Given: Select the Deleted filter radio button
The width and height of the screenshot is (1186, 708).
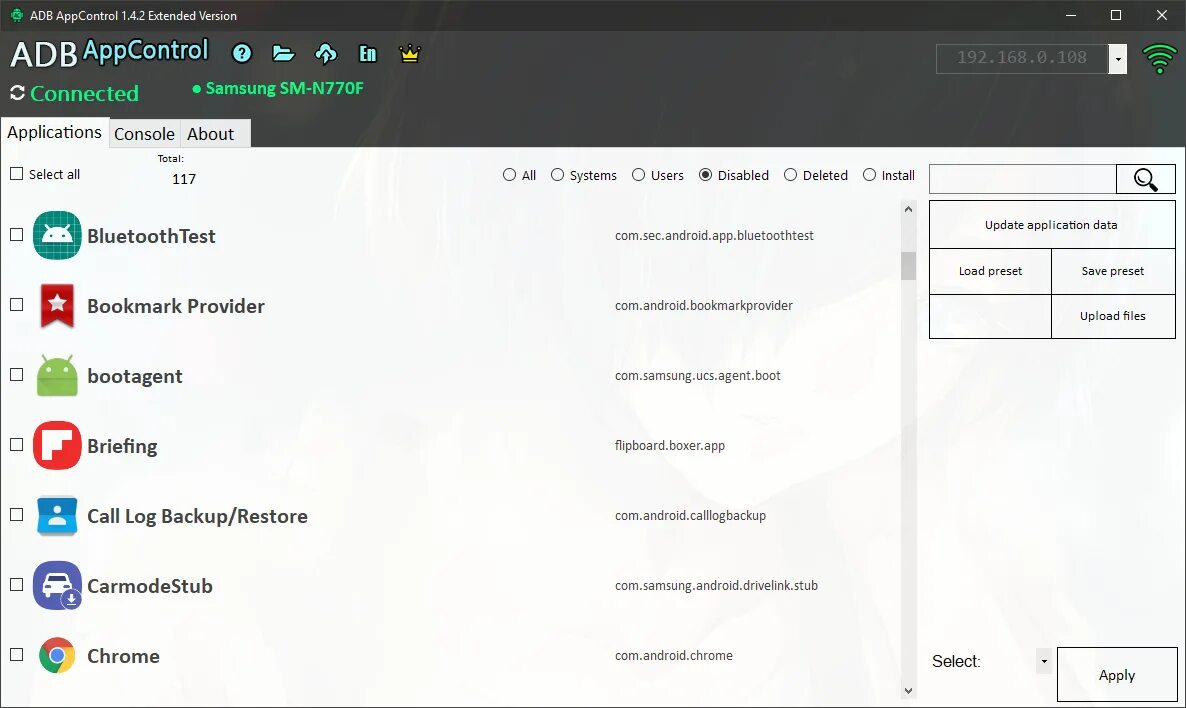Looking at the screenshot, I should click(x=790, y=175).
